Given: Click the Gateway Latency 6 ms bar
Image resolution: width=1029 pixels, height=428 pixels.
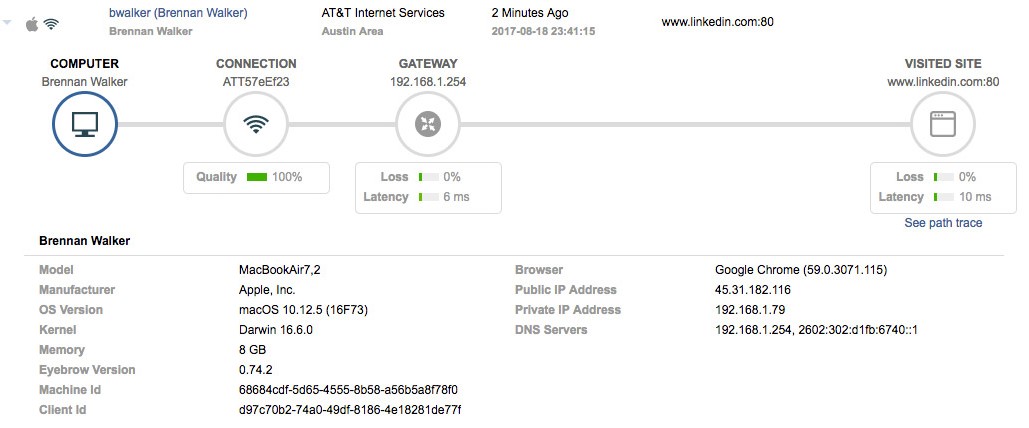Looking at the screenshot, I should coord(429,197).
